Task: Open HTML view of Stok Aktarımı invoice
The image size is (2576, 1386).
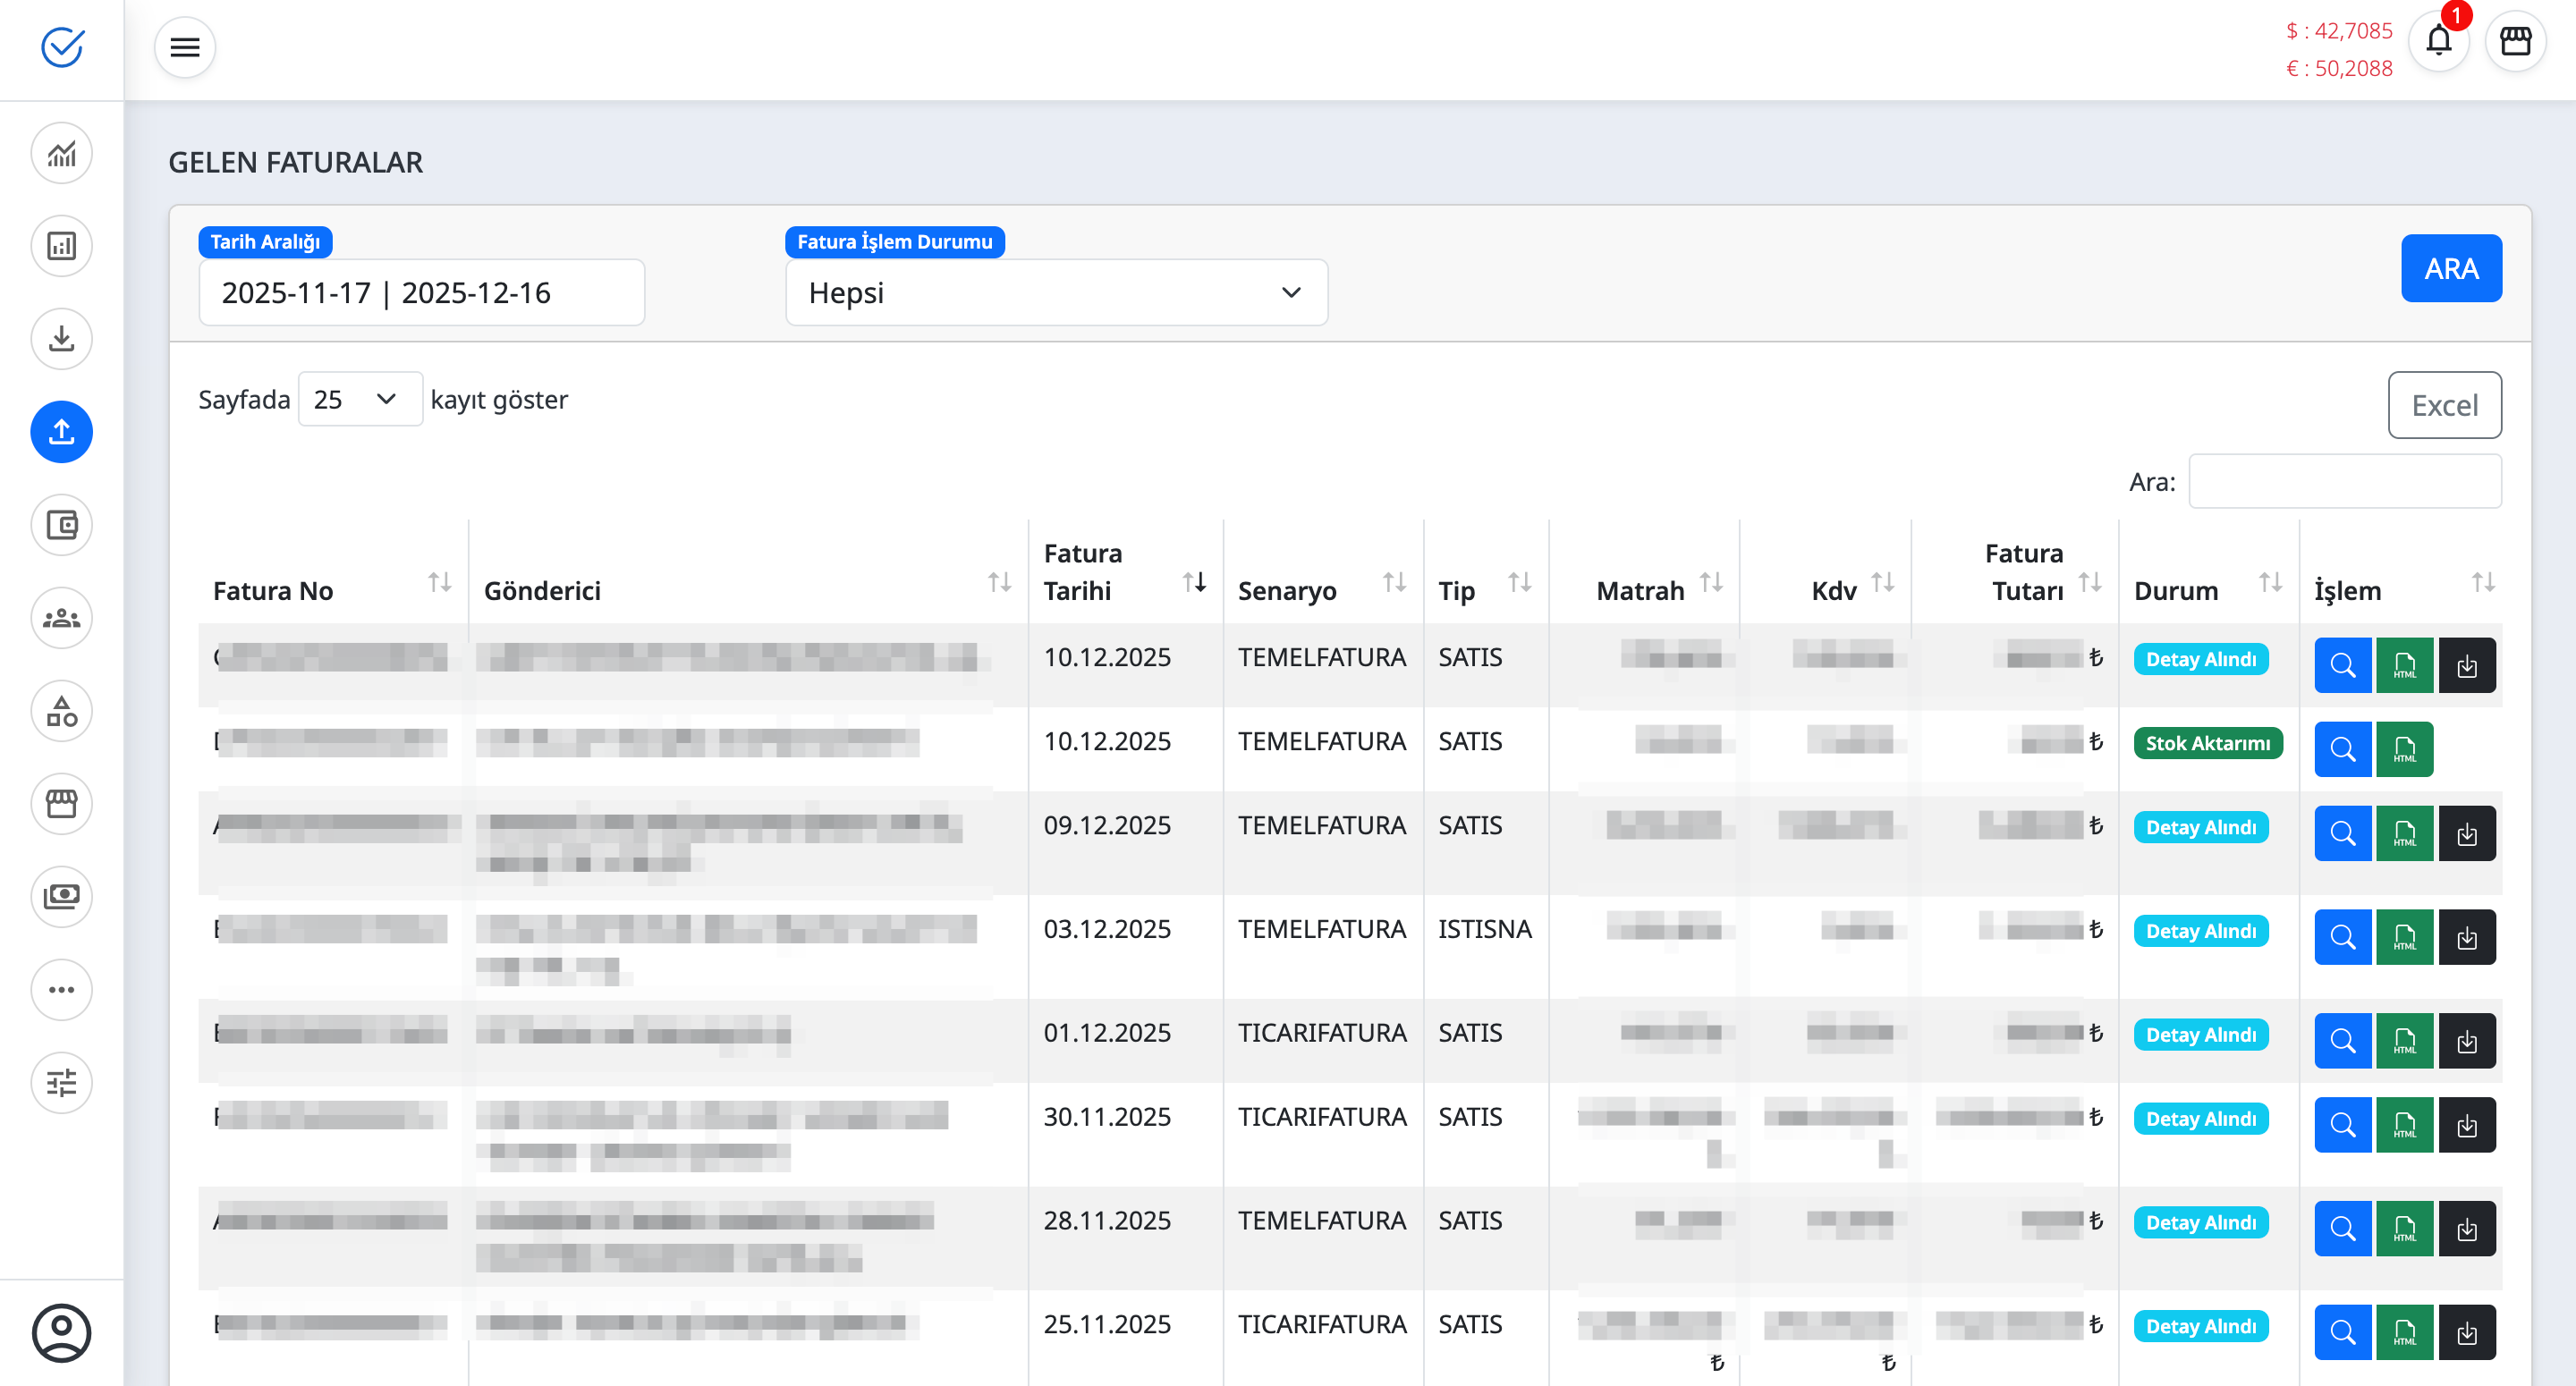Action: pyautogui.click(x=2404, y=749)
